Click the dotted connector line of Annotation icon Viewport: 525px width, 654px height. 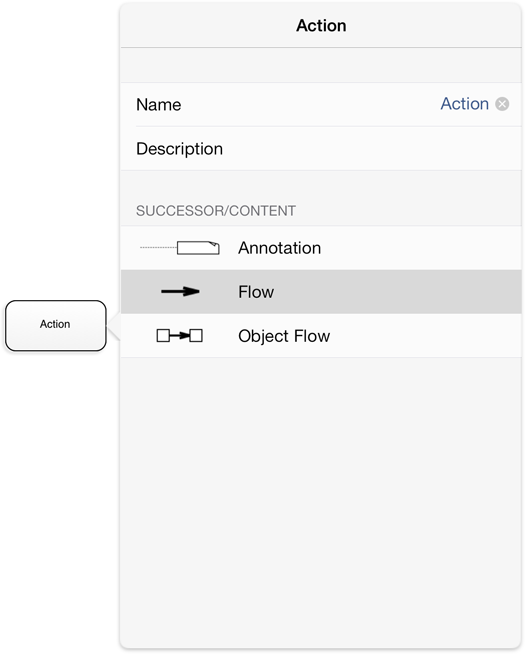(x=158, y=247)
